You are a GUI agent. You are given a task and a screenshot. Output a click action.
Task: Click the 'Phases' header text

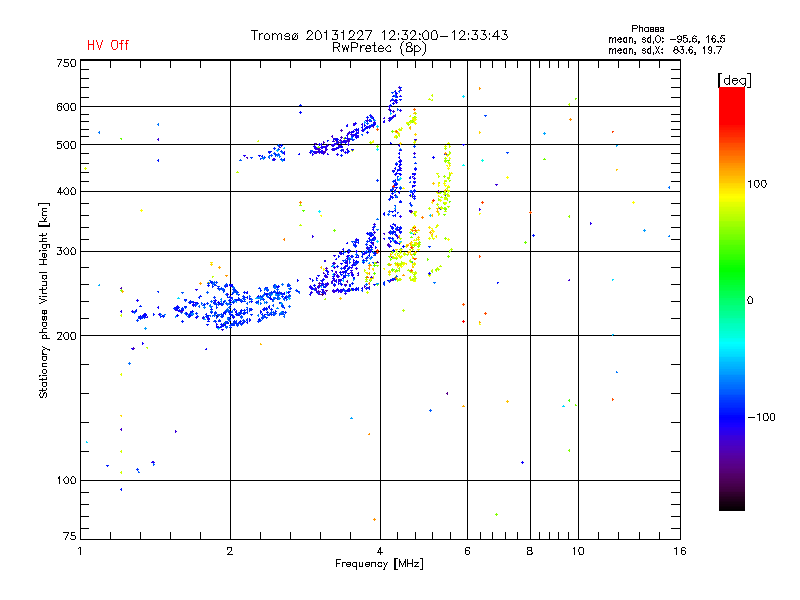coord(647,29)
